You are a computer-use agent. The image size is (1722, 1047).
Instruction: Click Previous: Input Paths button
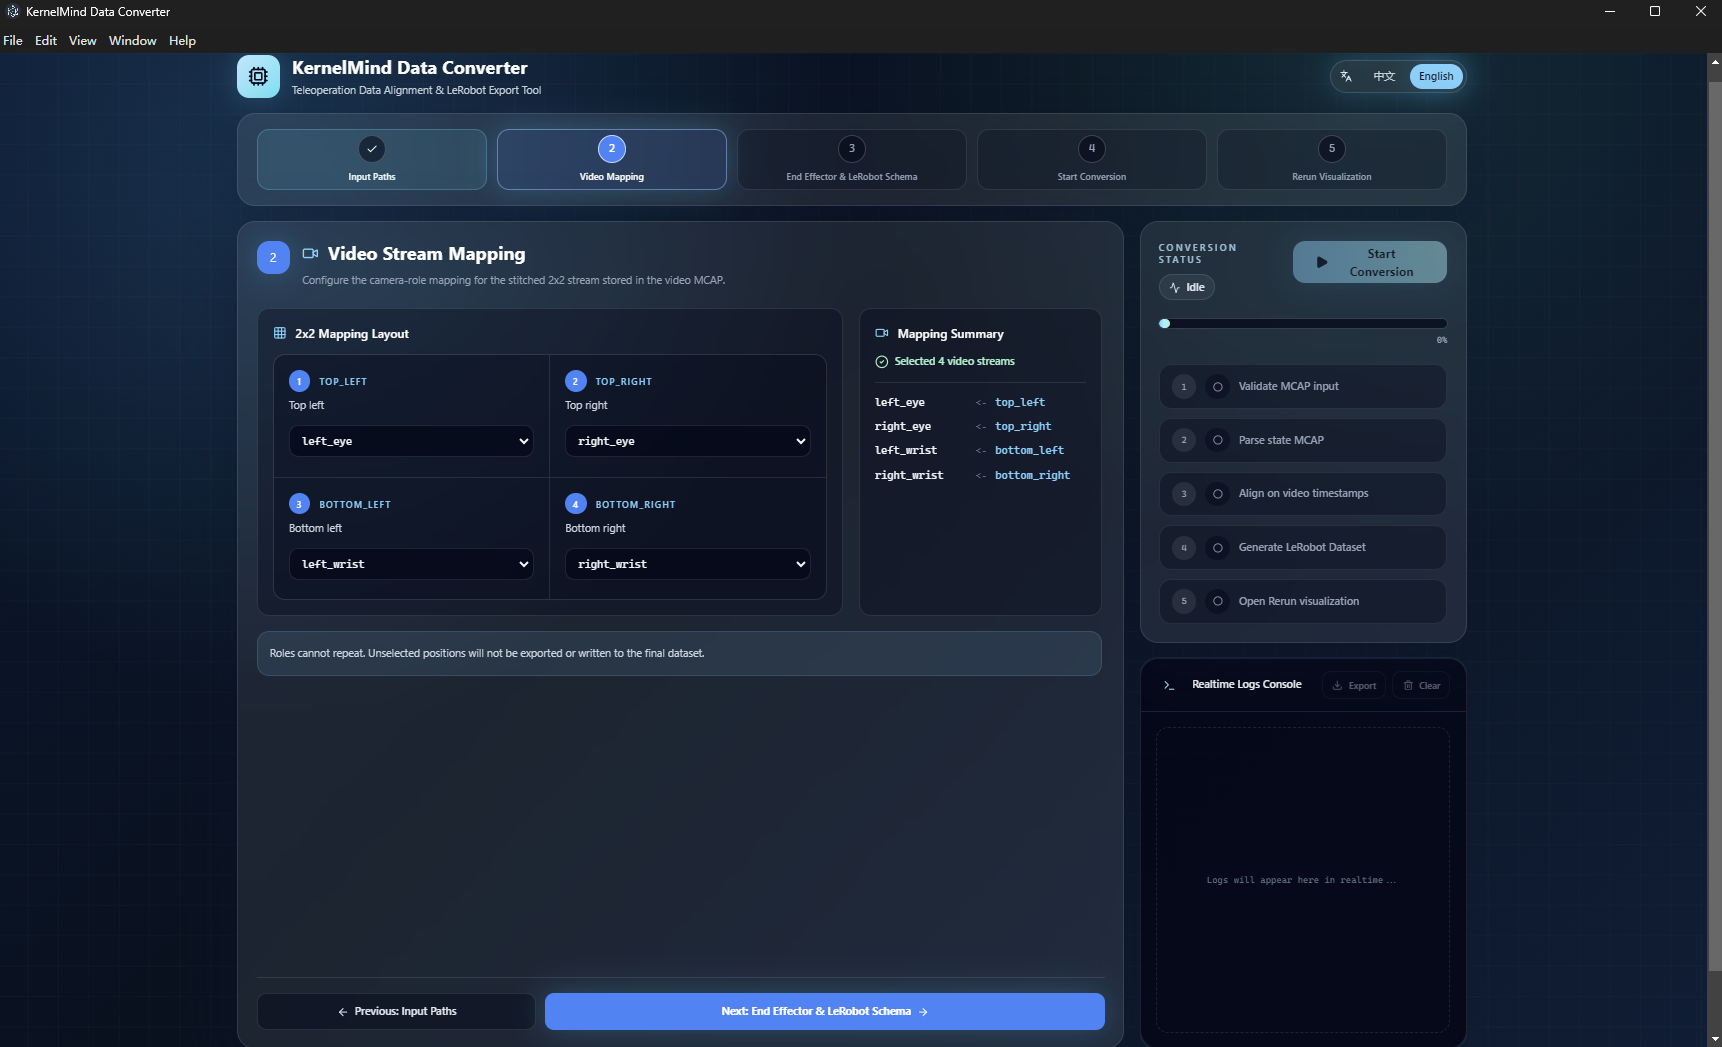pyautogui.click(x=396, y=1011)
